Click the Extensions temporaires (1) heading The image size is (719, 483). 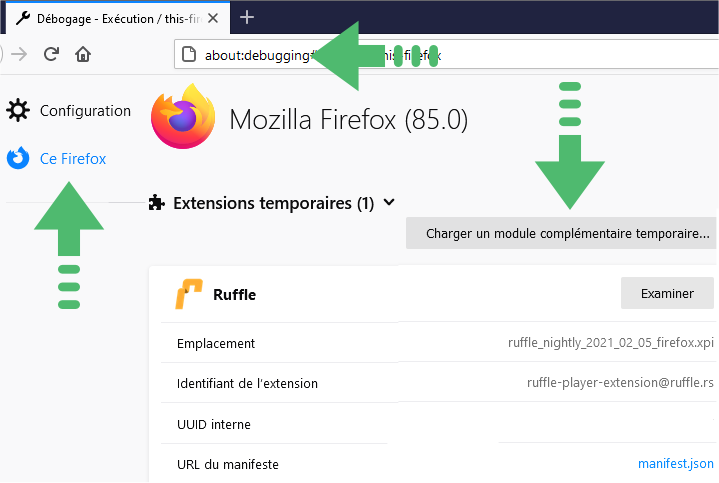coord(274,203)
